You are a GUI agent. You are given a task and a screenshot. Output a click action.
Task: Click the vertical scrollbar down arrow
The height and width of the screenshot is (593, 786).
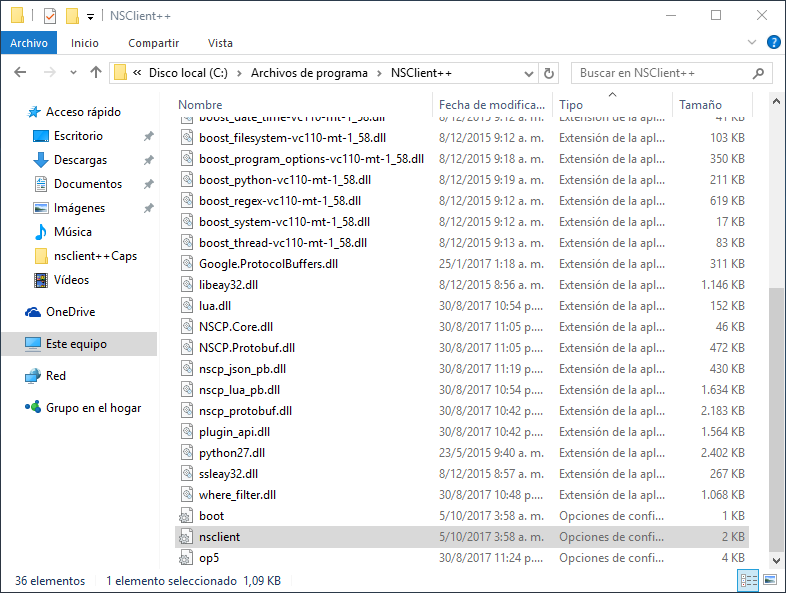[x=776, y=560]
